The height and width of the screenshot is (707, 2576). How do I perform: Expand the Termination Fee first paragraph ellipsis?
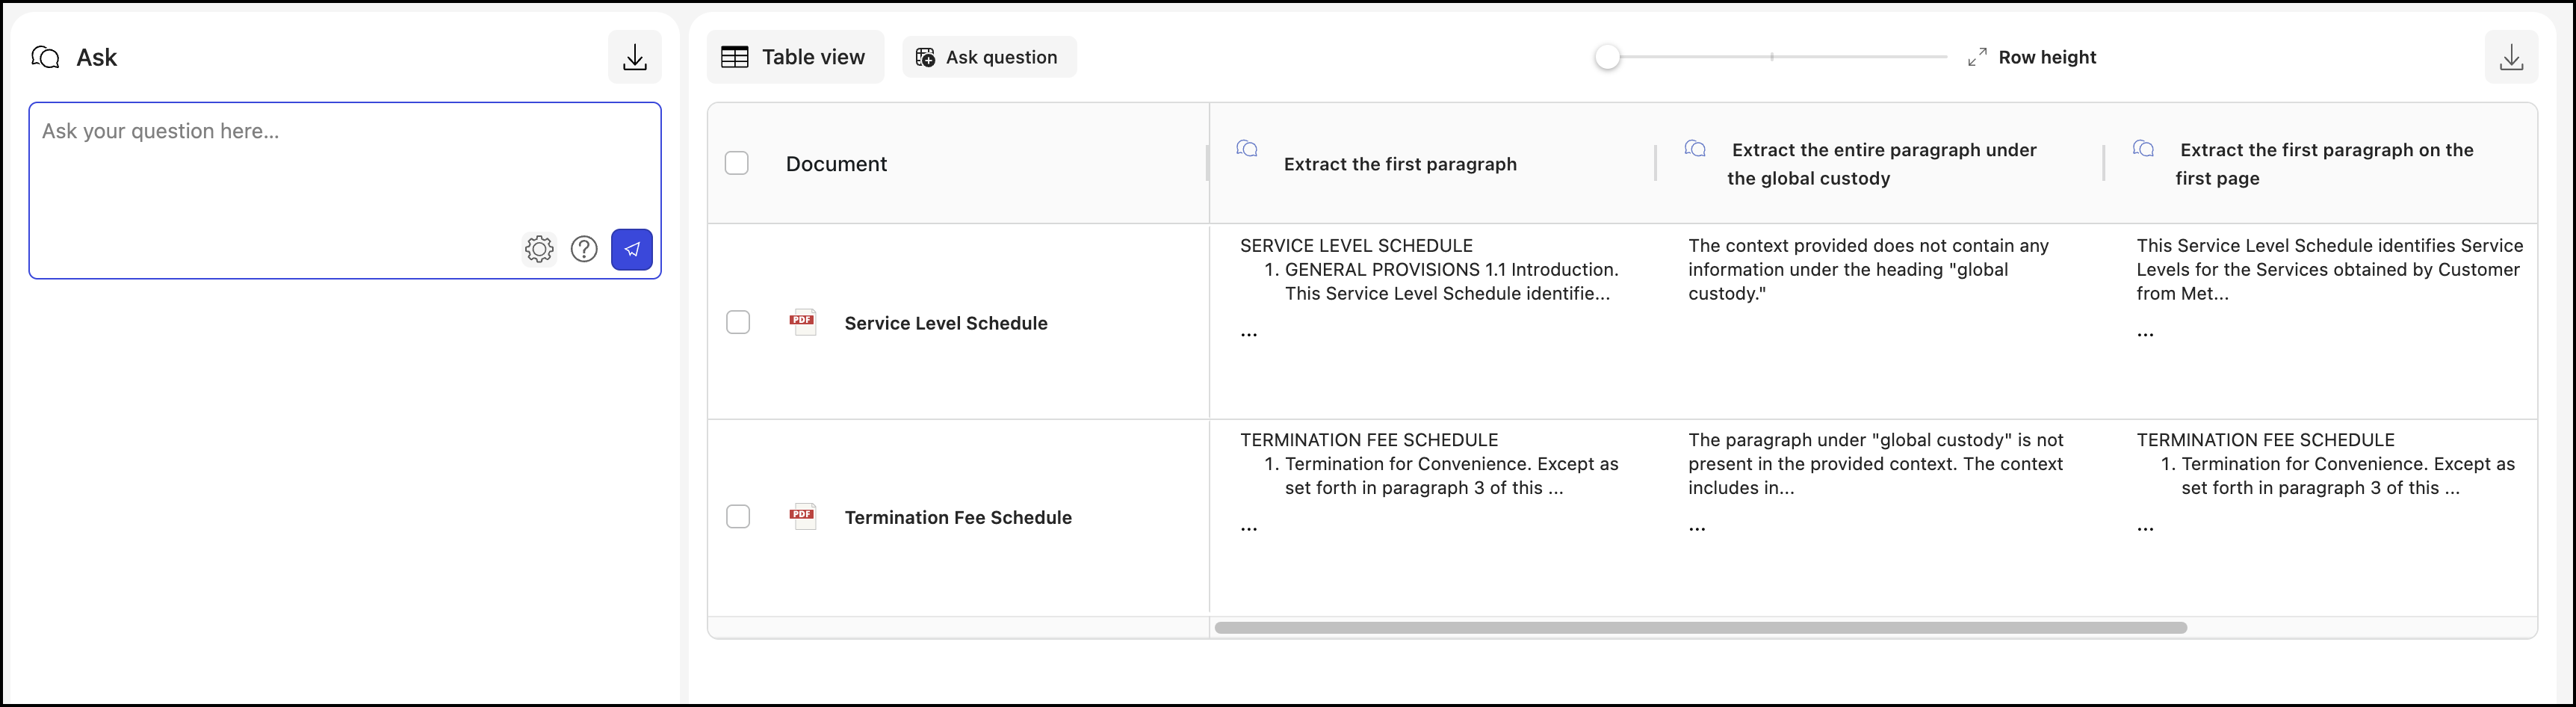coord(1249,529)
